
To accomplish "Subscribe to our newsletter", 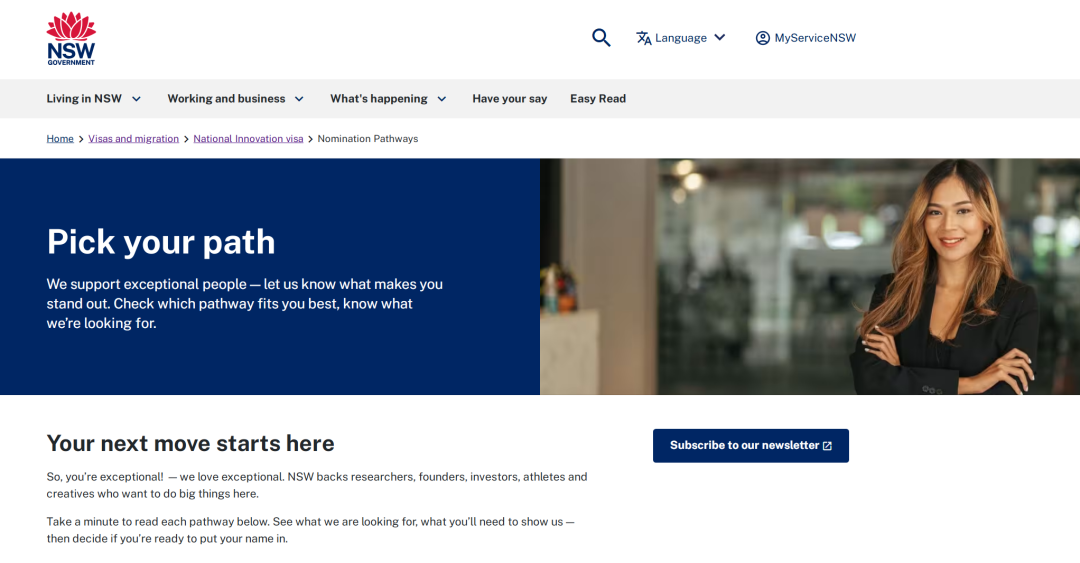I will pos(744,446).
